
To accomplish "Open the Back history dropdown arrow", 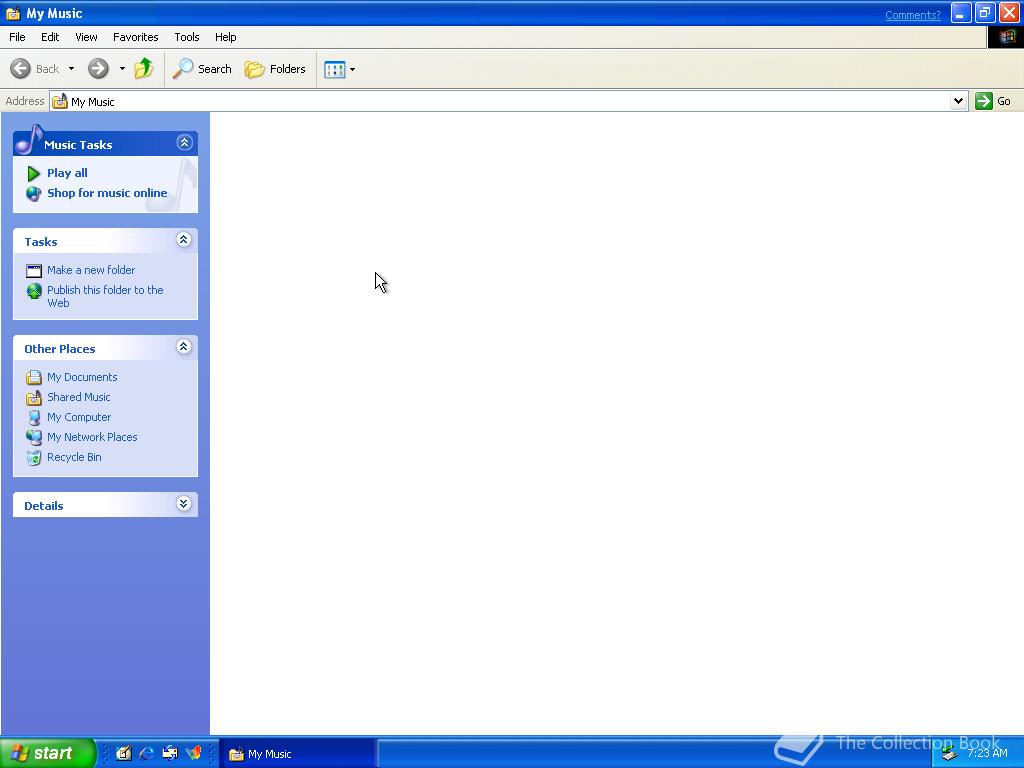I will tap(71, 69).
